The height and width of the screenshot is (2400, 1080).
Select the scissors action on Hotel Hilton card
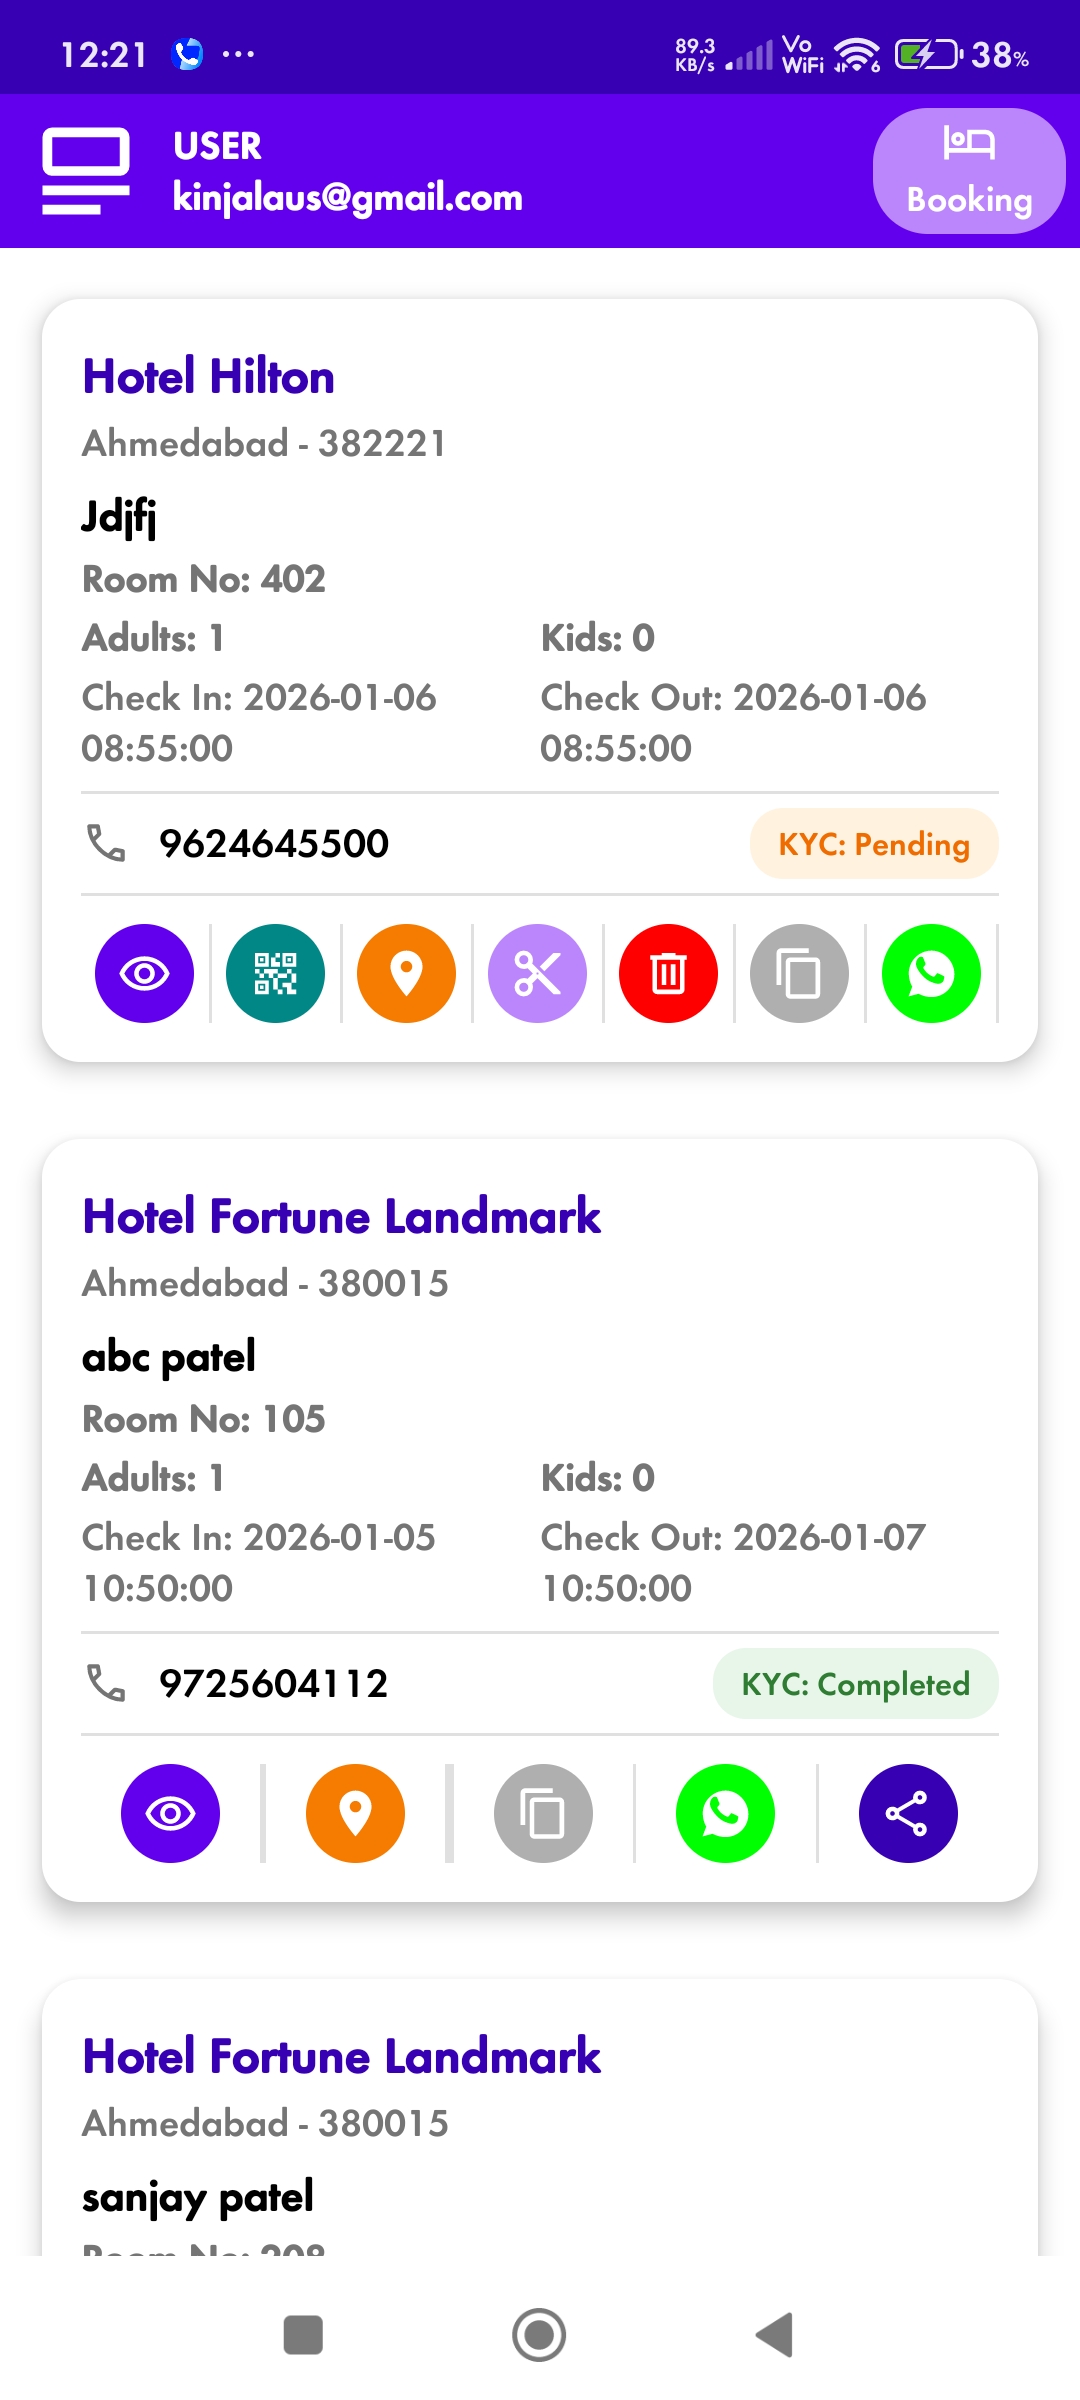(x=537, y=972)
